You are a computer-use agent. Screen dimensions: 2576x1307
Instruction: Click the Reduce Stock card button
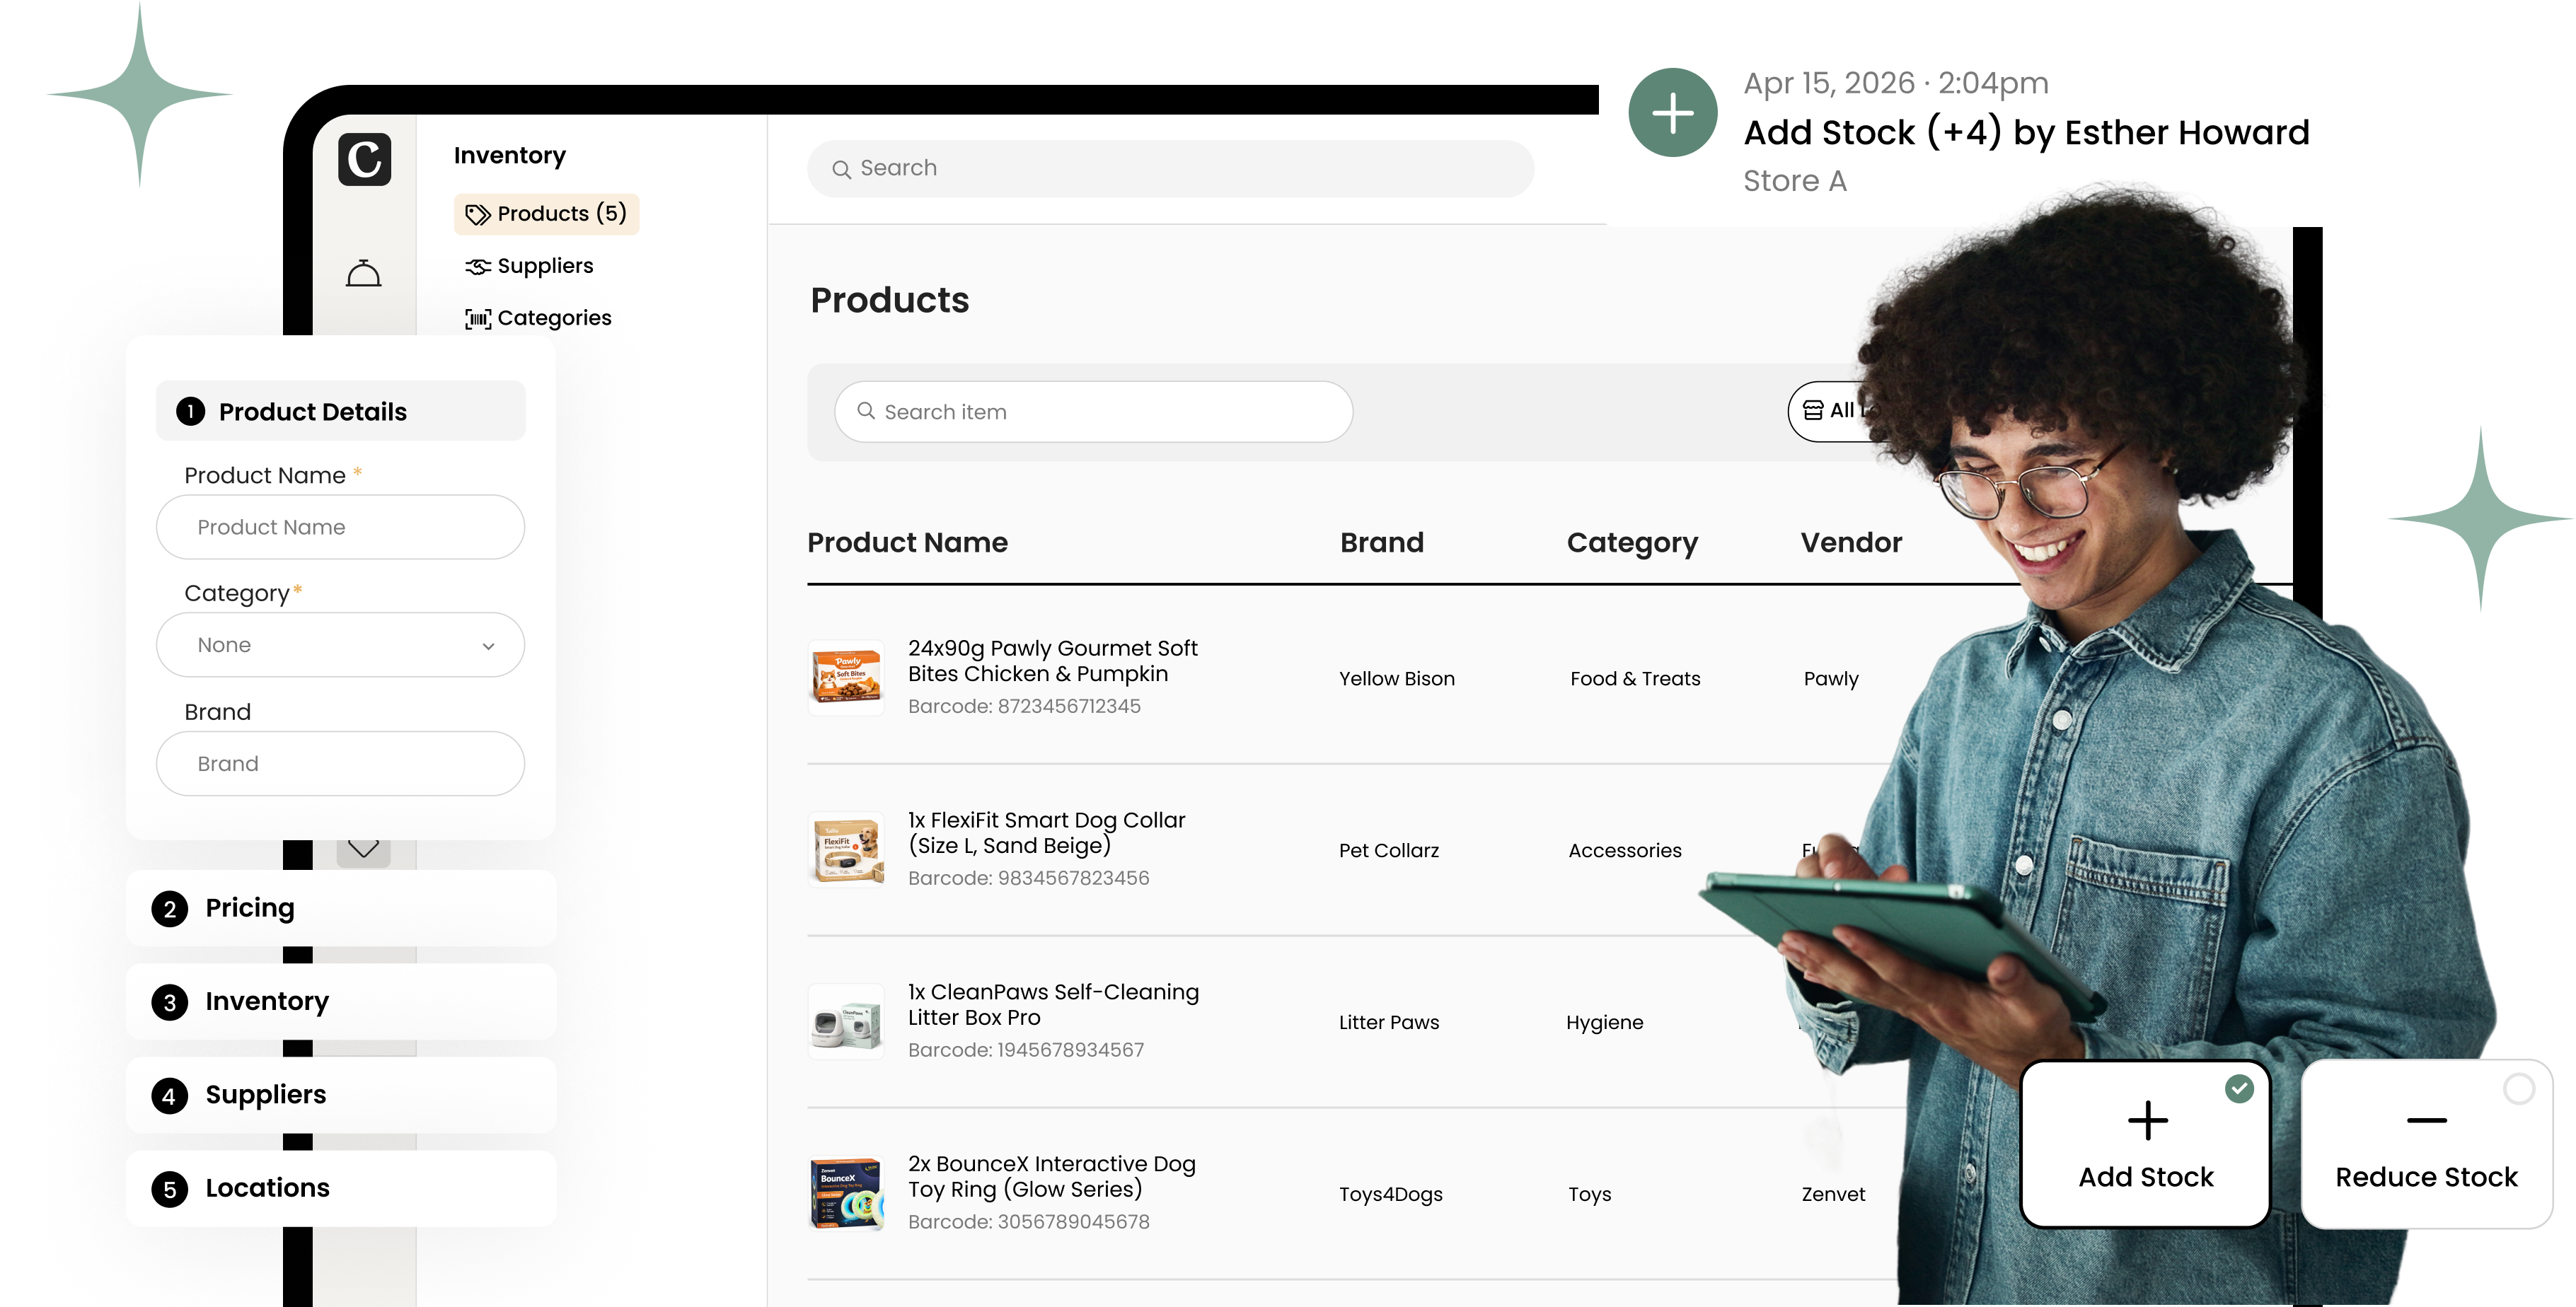[2427, 1144]
